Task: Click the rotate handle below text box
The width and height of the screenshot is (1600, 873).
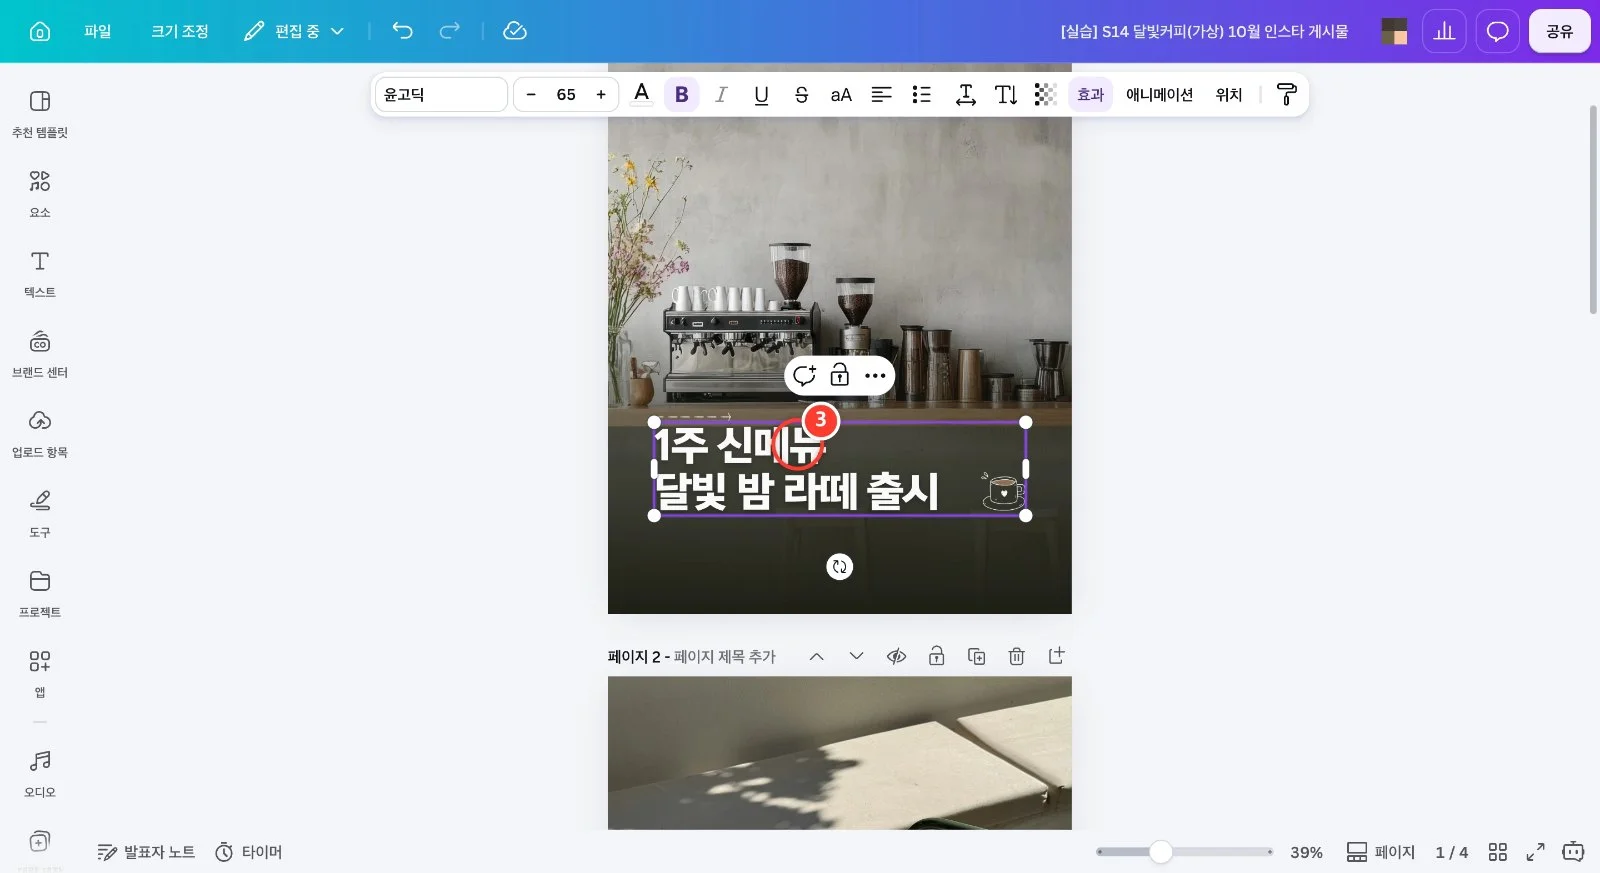Action: click(x=840, y=567)
